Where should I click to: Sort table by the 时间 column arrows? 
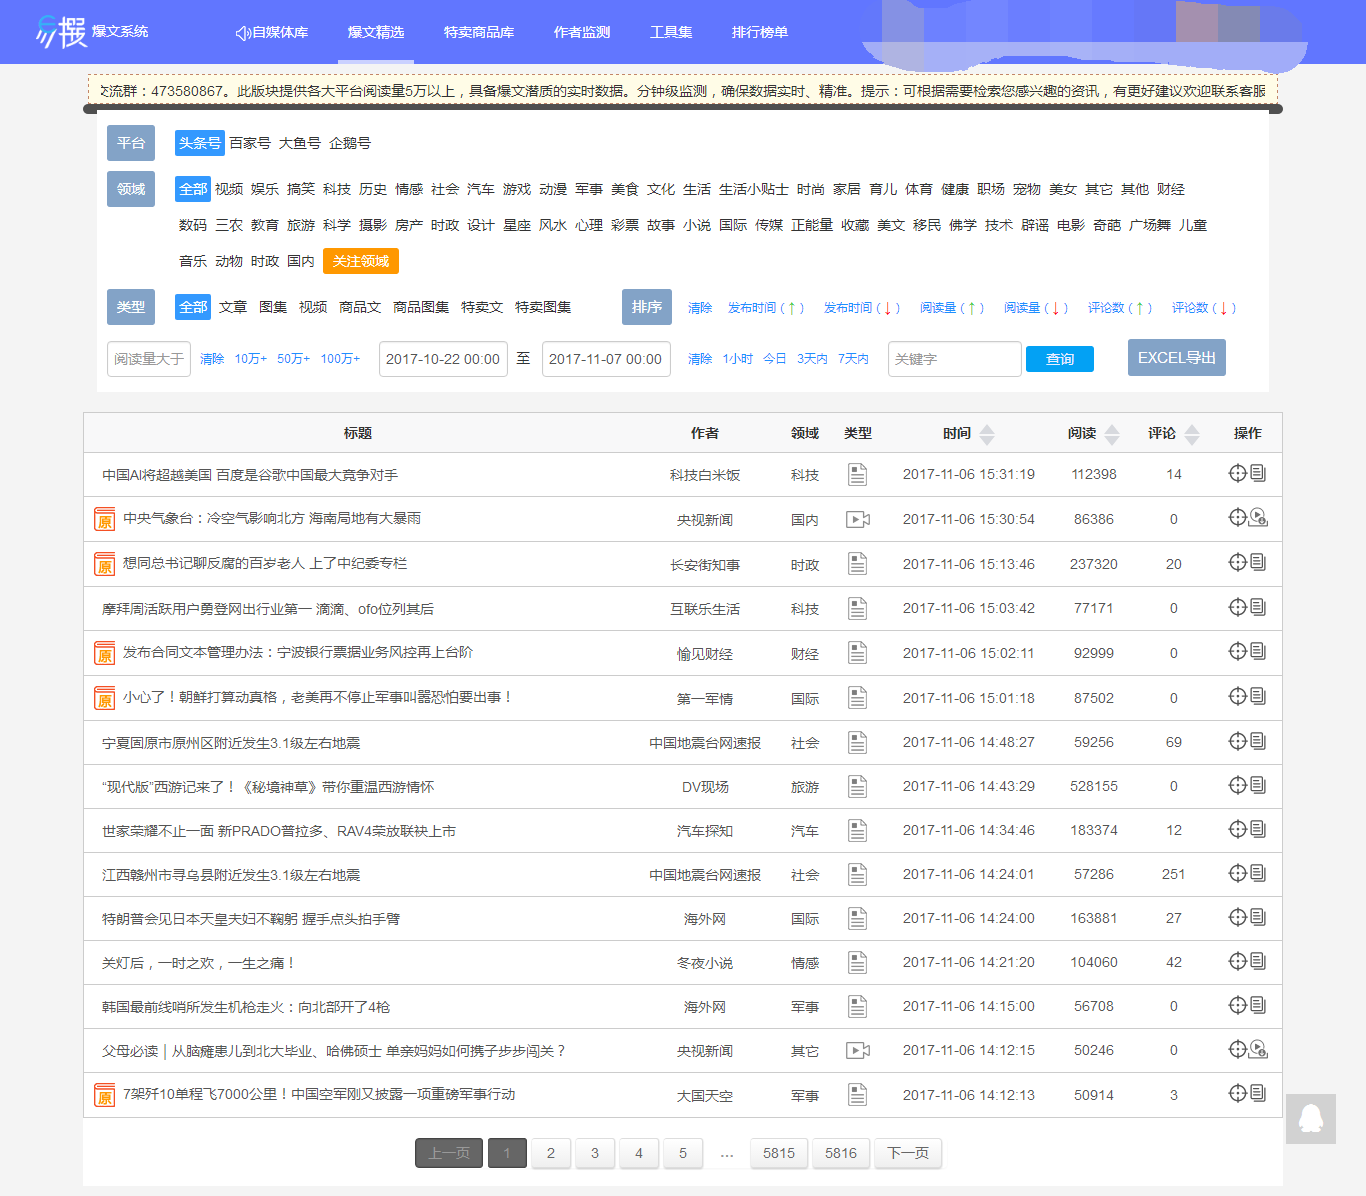[x=987, y=434]
